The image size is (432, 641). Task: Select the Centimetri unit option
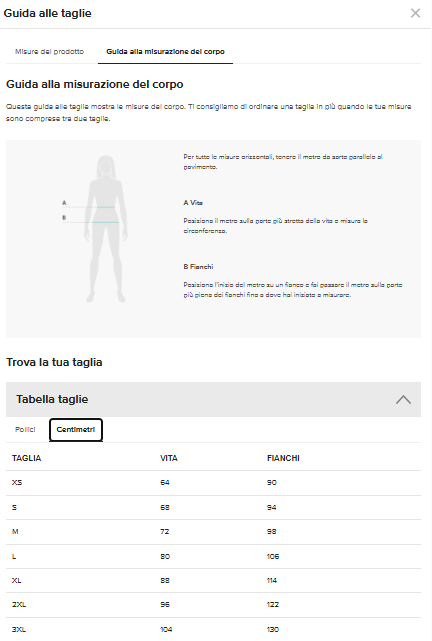tap(76, 429)
